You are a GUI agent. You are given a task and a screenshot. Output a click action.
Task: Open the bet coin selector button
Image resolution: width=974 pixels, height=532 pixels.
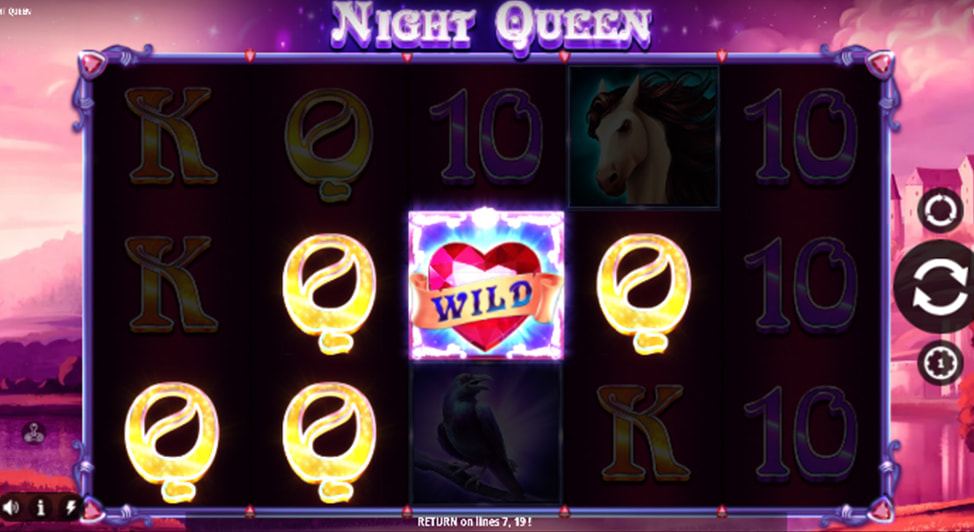940,362
